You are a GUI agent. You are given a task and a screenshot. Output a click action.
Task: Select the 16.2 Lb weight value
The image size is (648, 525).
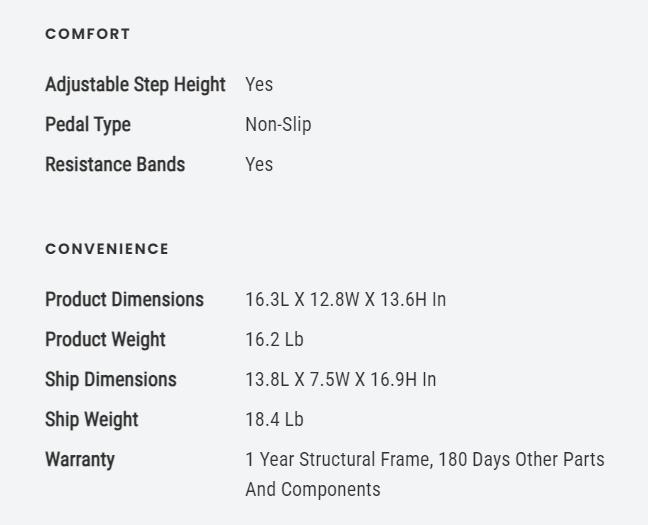pos(274,340)
